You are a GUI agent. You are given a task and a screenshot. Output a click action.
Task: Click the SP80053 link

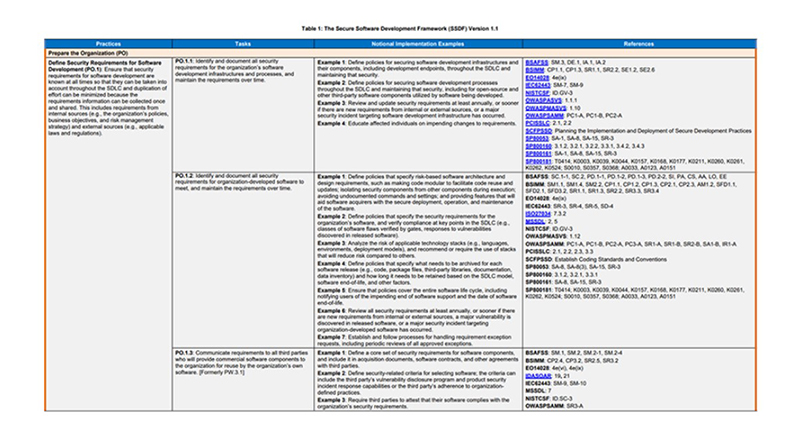click(x=537, y=138)
